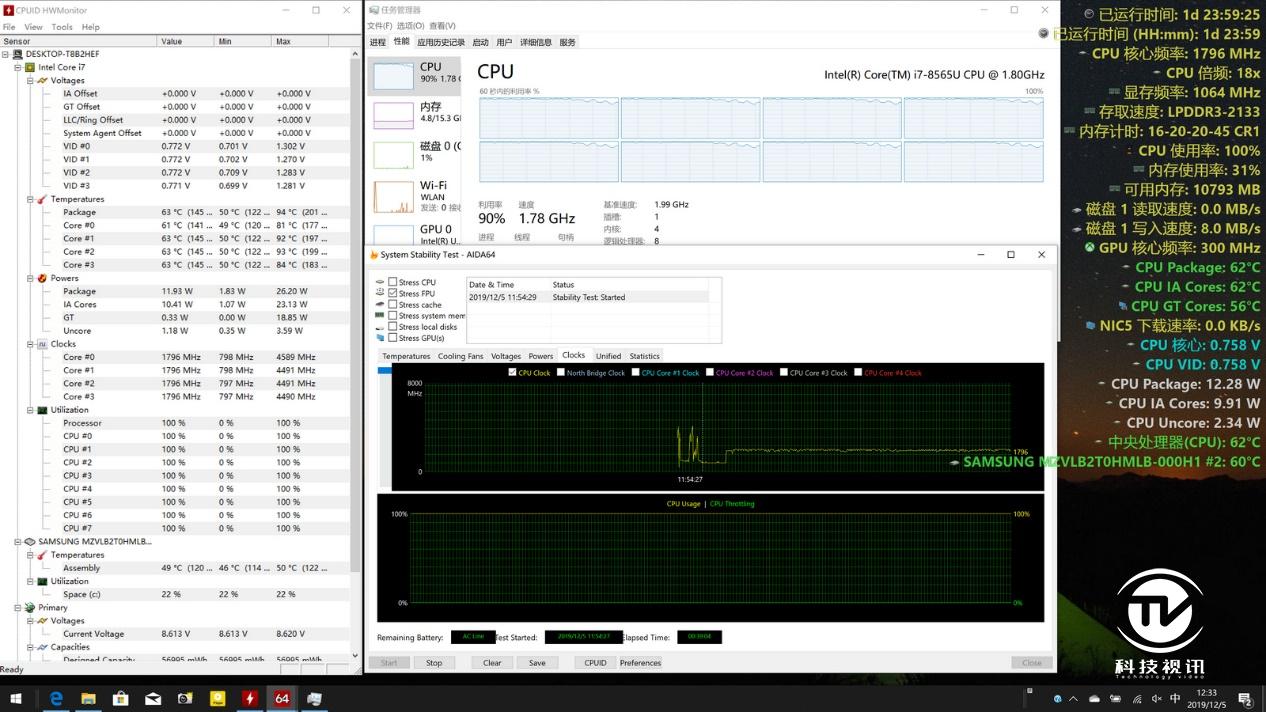
Task: Collapse the Voltages node under Intel Core i7
Action: [x=31, y=80]
